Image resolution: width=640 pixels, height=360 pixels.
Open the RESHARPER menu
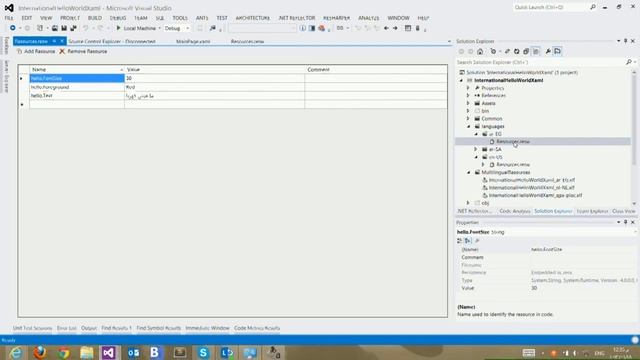336,18
